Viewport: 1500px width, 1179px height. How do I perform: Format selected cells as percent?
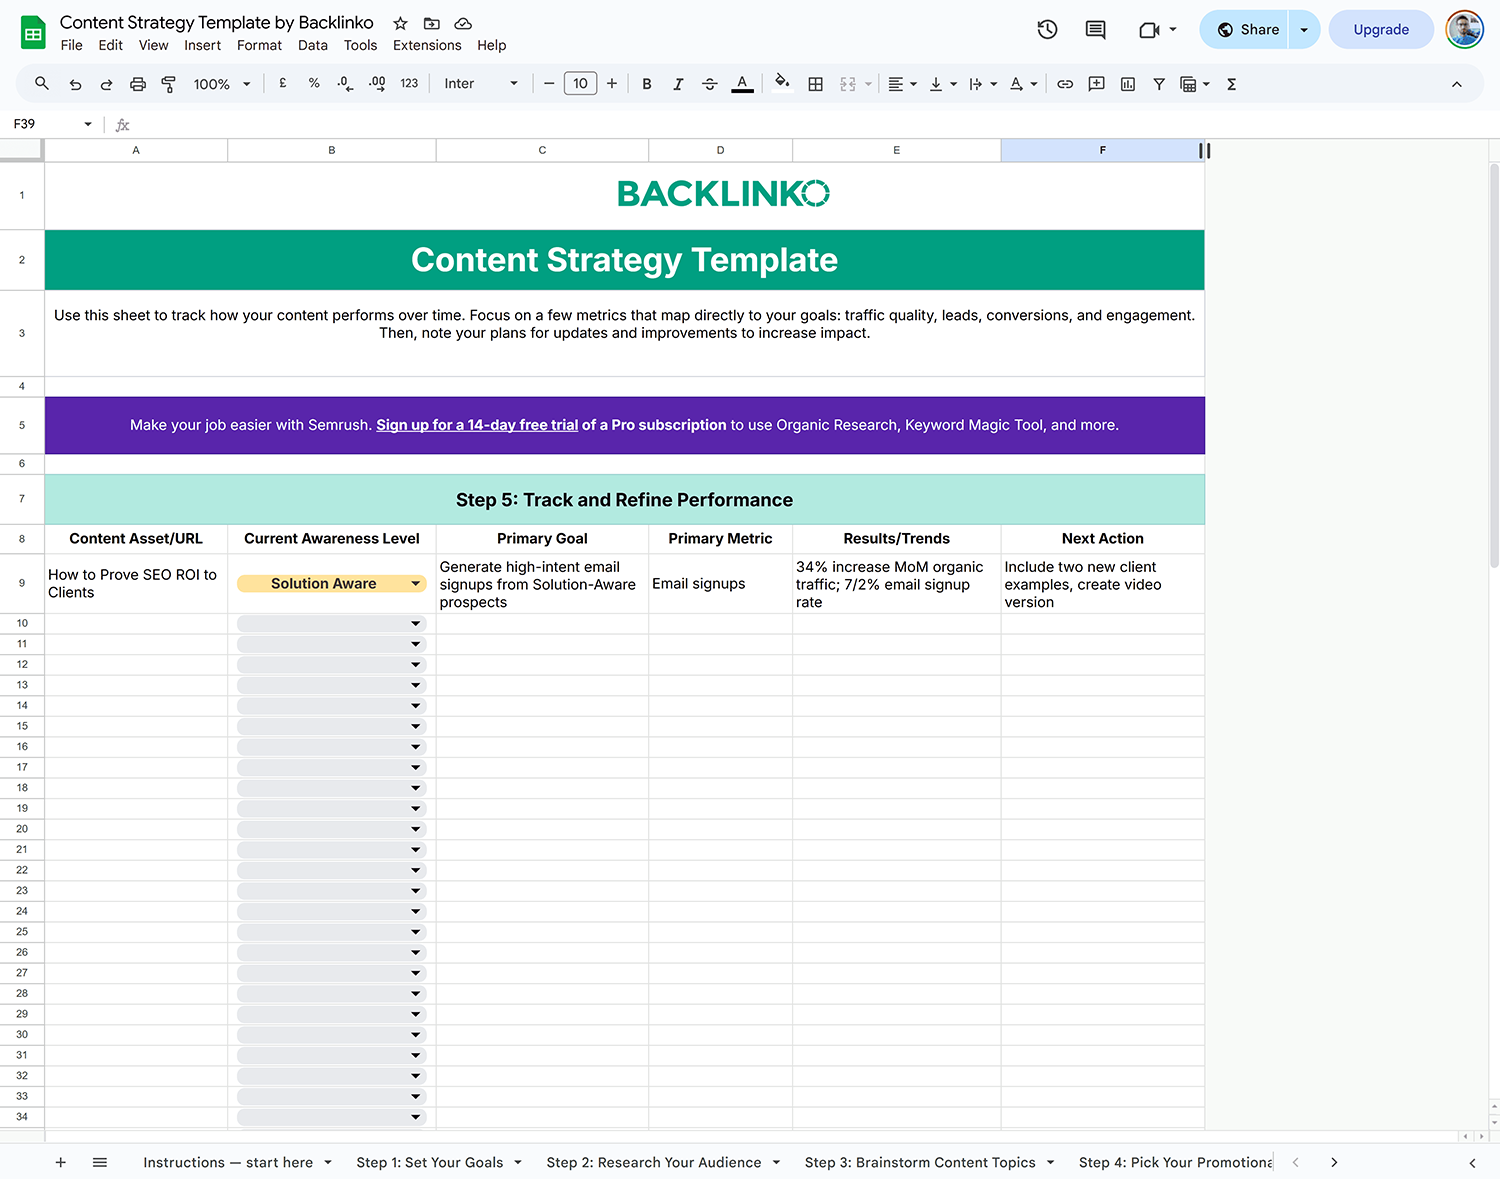[314, 84]
